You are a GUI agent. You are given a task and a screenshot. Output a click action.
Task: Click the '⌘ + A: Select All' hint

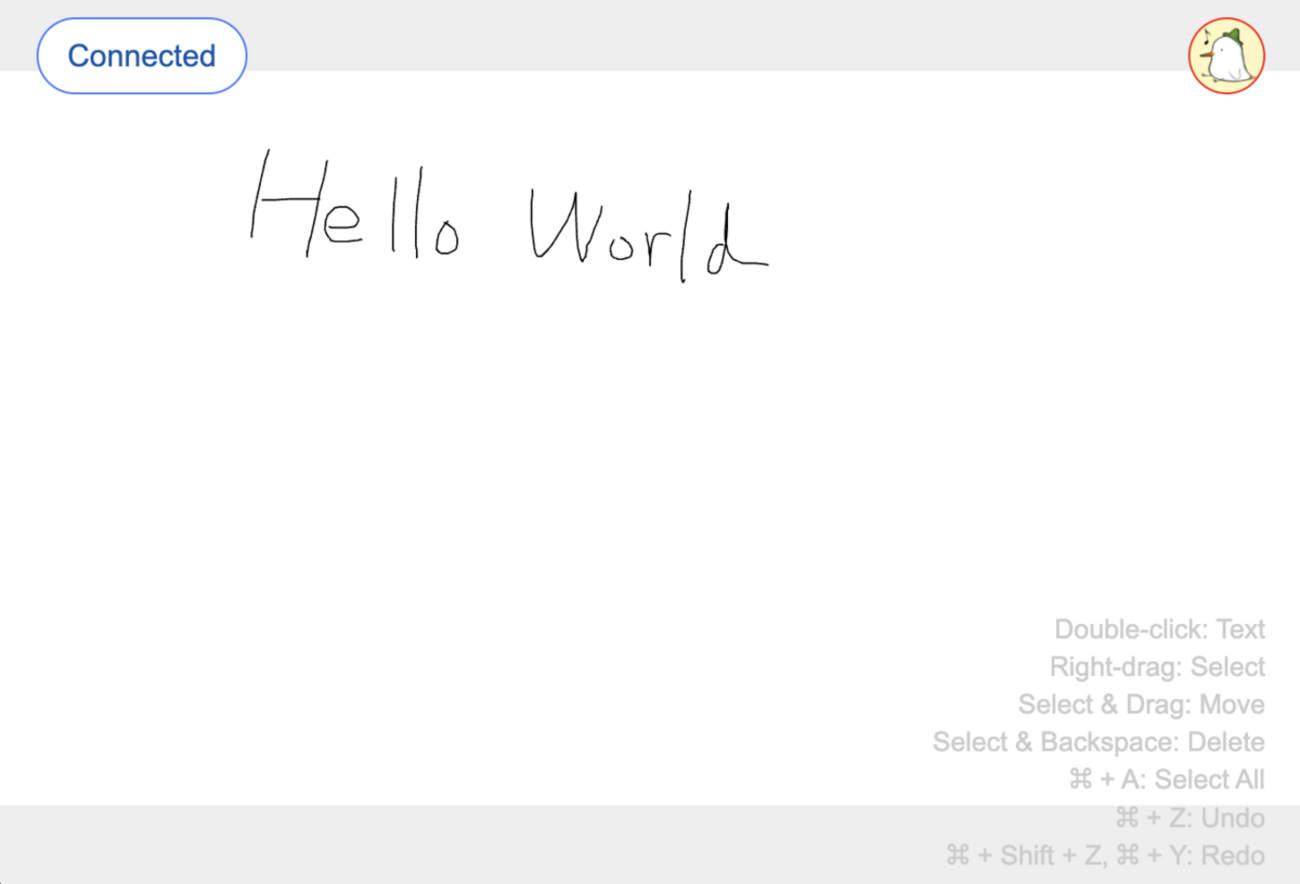tap(1167, 780)
